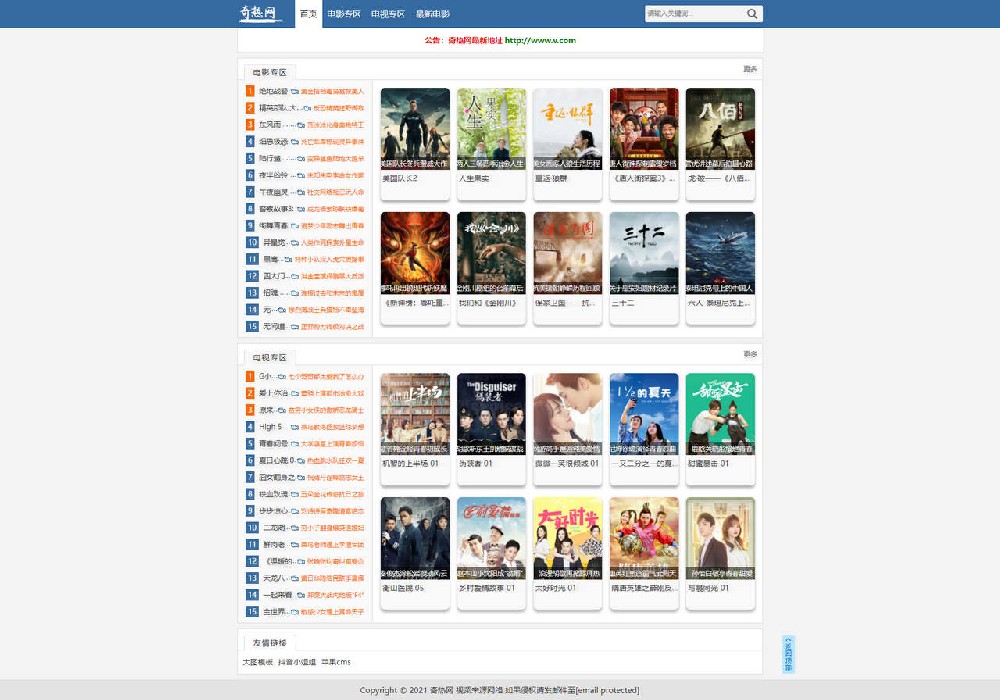Open the announcement URL link
1000x700 pixels.
(540, 40)
